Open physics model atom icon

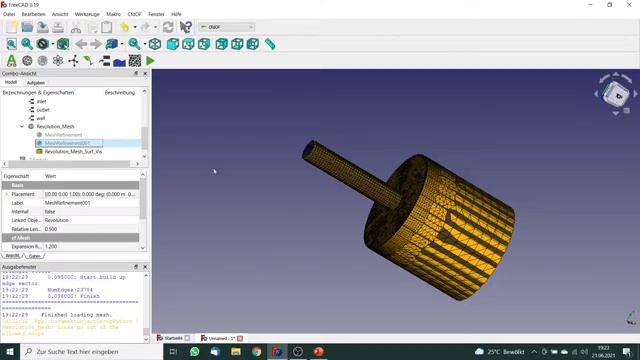58,61
